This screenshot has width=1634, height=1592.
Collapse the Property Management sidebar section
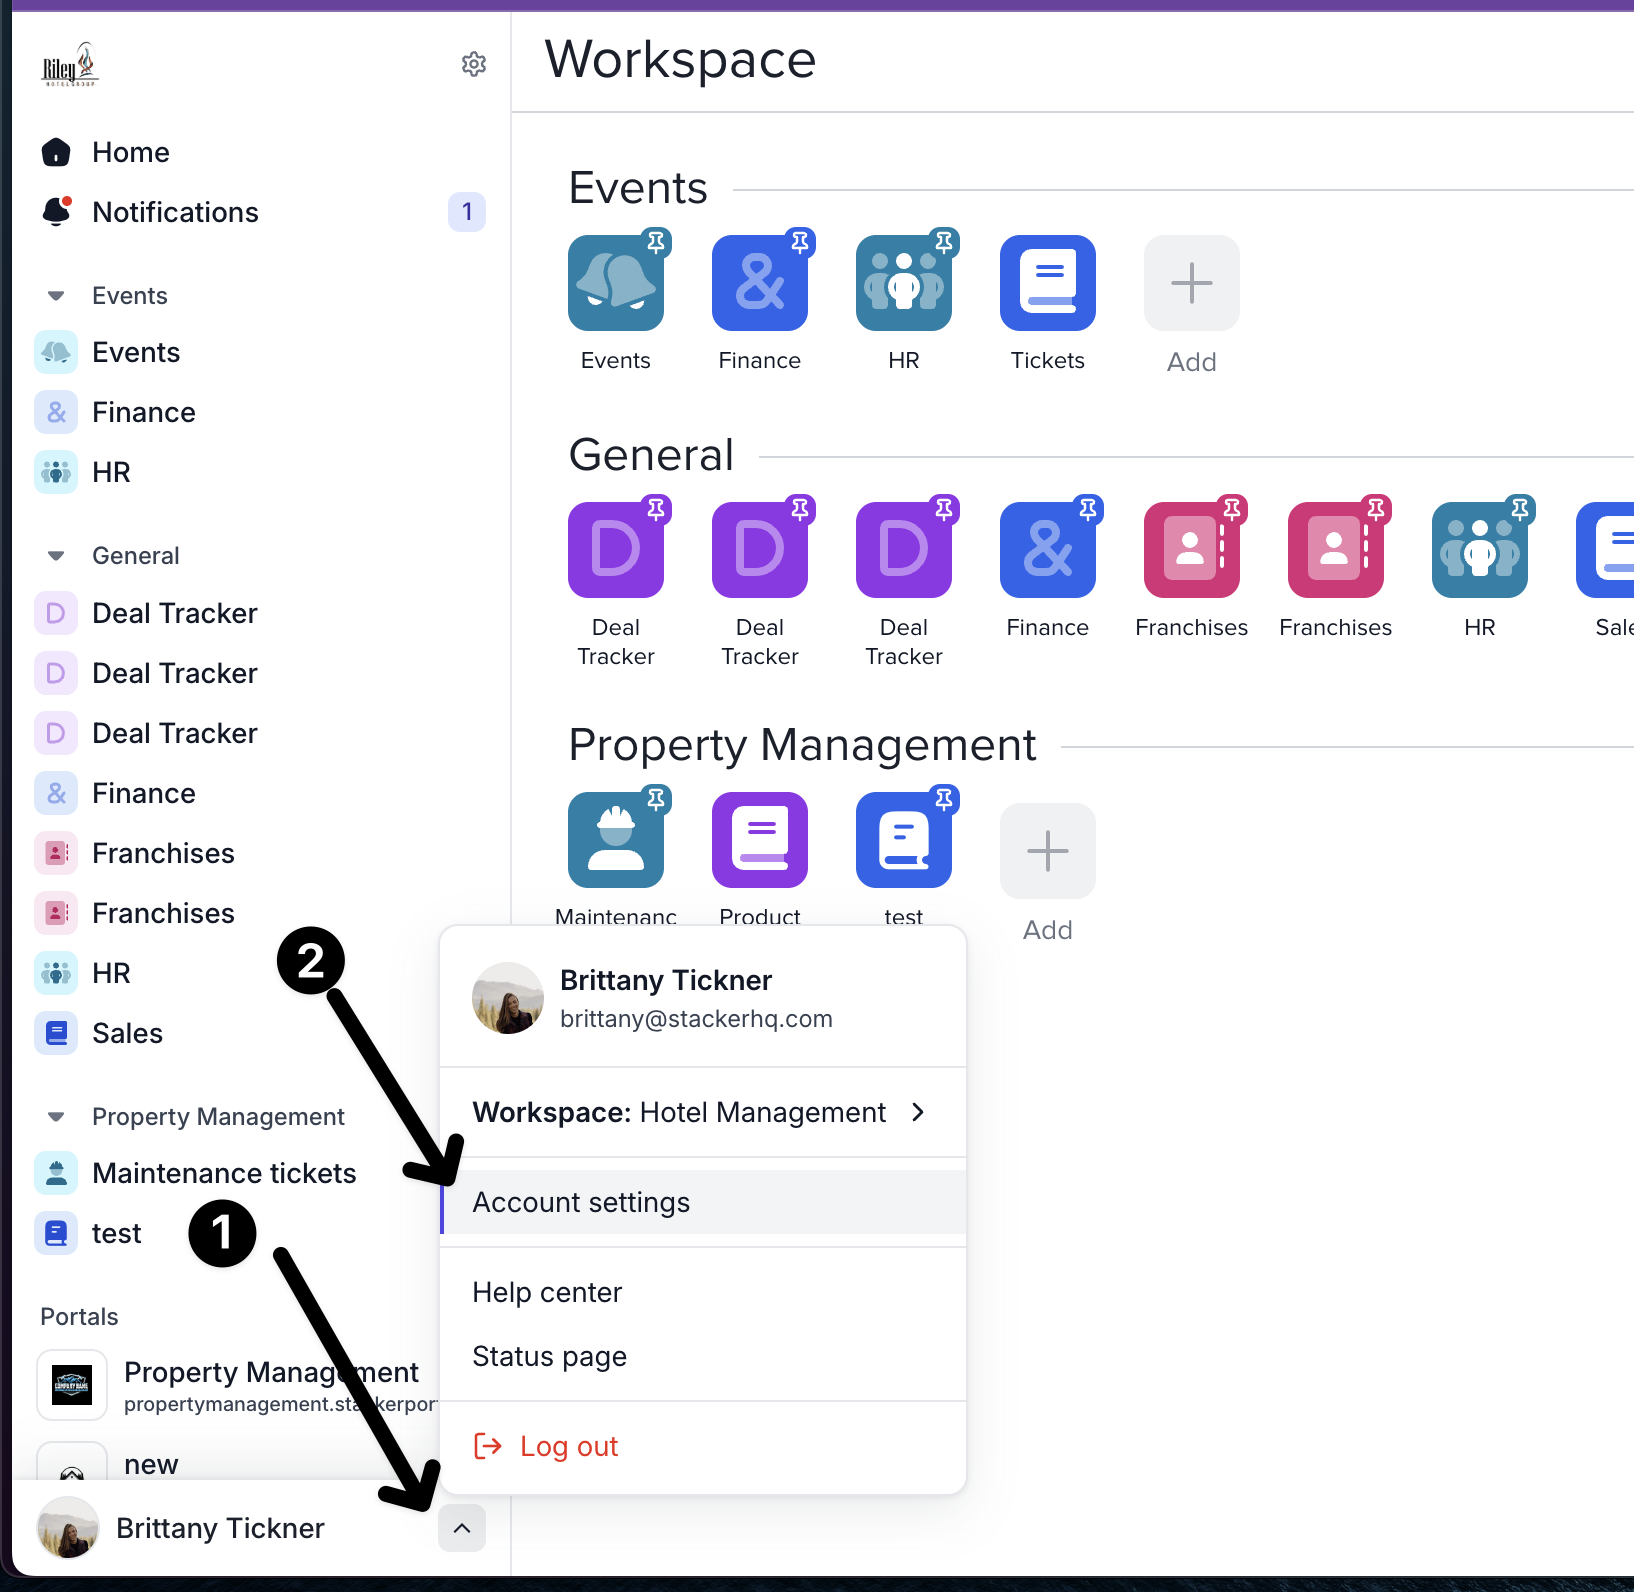click(56, 1117)
